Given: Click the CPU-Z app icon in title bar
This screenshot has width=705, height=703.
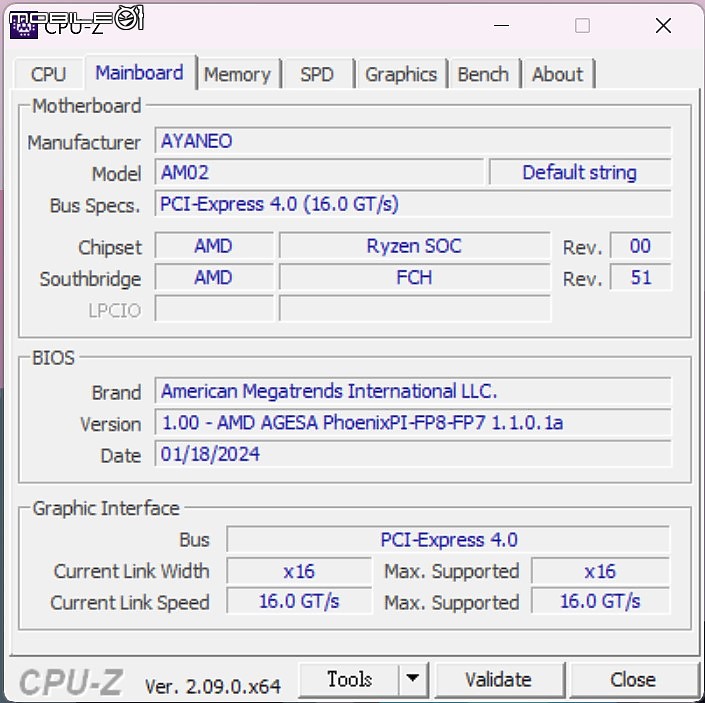Looking at the screenshot, I should tap(23, 27).
